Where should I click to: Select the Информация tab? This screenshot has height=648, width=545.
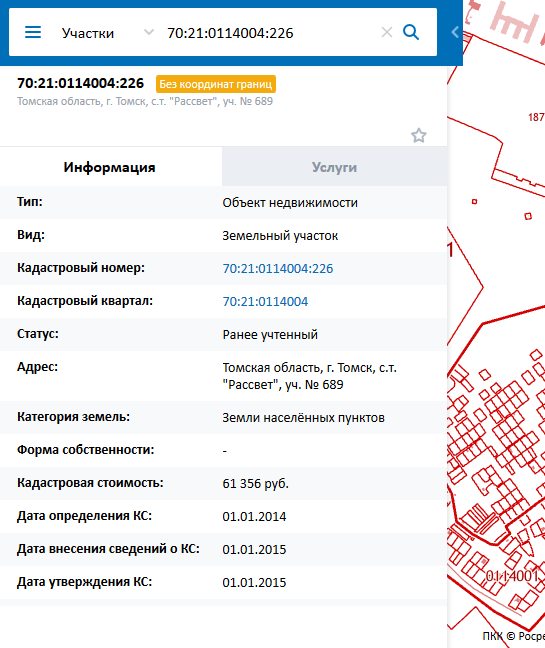[x=109, y=167]
